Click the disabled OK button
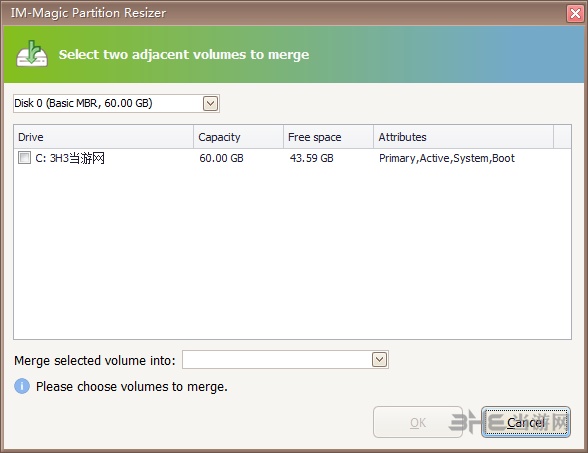Image resolution: width=588 pixels, height=453 pixels. point(418,422)
